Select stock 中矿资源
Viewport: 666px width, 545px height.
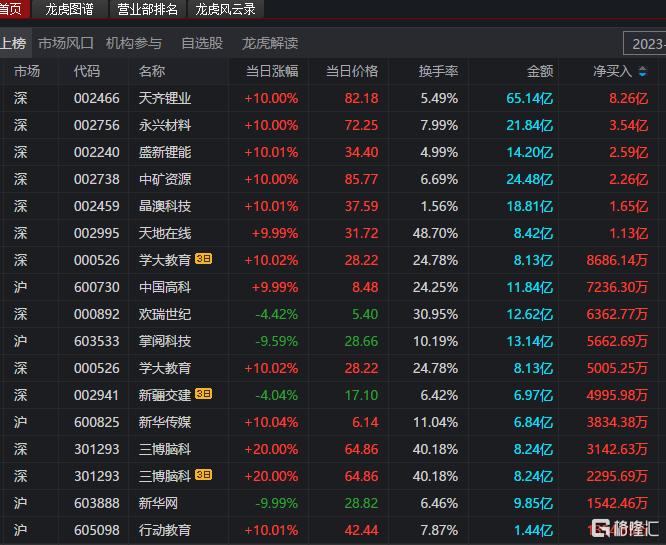pos(165,179)
